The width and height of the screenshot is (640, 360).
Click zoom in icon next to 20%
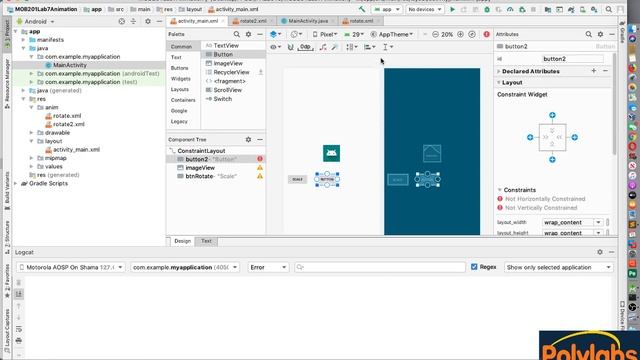[x=460, y=34]
